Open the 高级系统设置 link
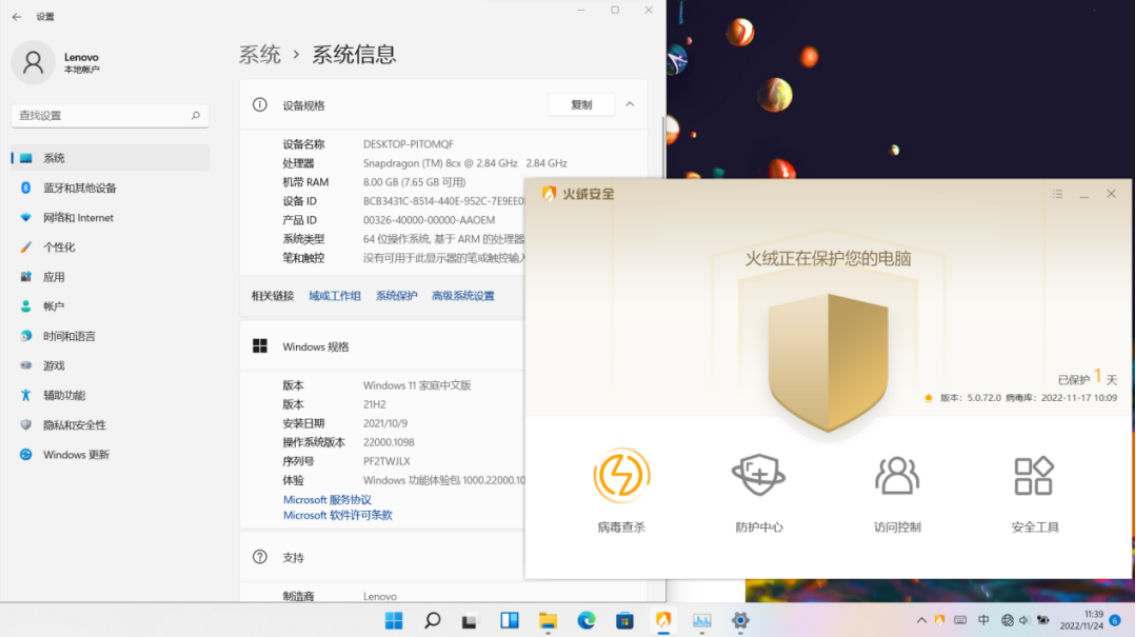 pos(463,296)
